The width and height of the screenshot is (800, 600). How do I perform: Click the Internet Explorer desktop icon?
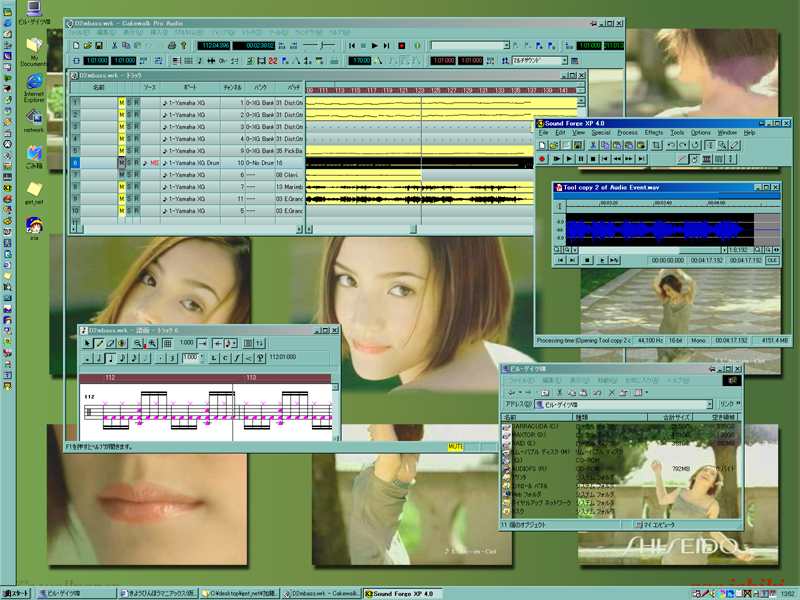click(x=34, y=87)
